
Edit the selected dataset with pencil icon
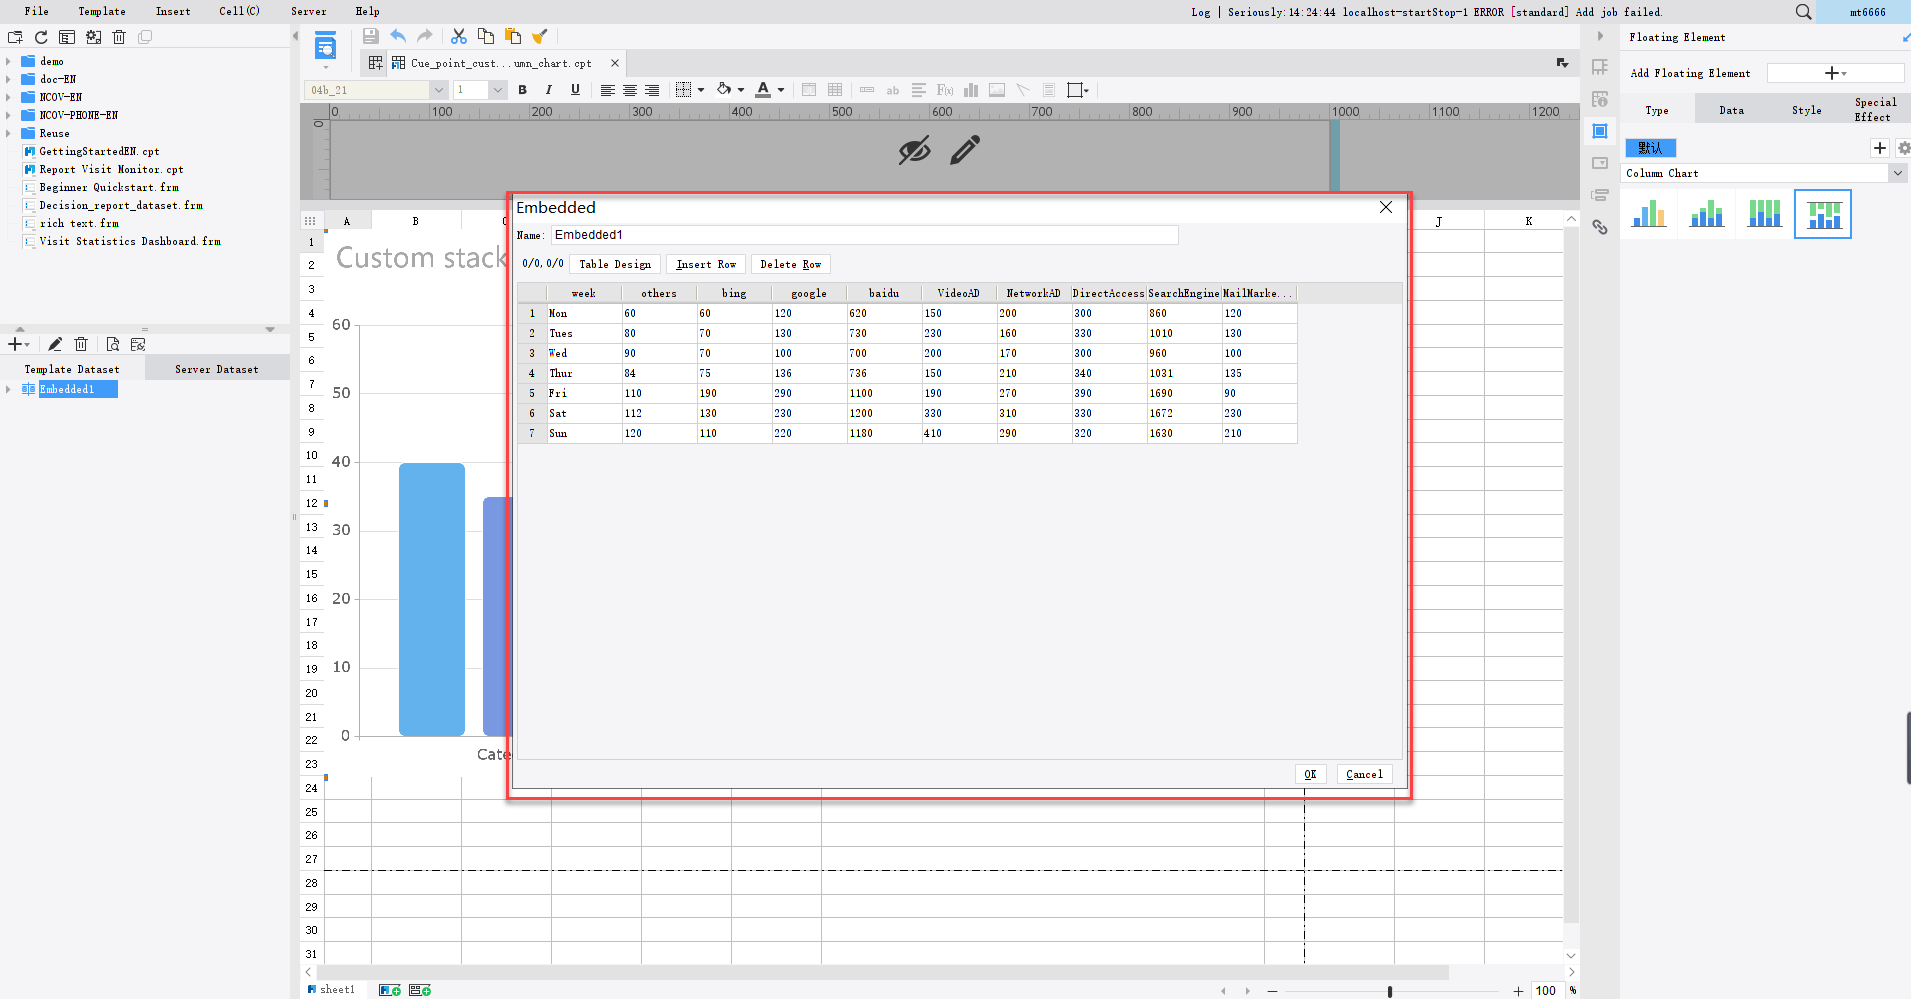tap(55, 344)
